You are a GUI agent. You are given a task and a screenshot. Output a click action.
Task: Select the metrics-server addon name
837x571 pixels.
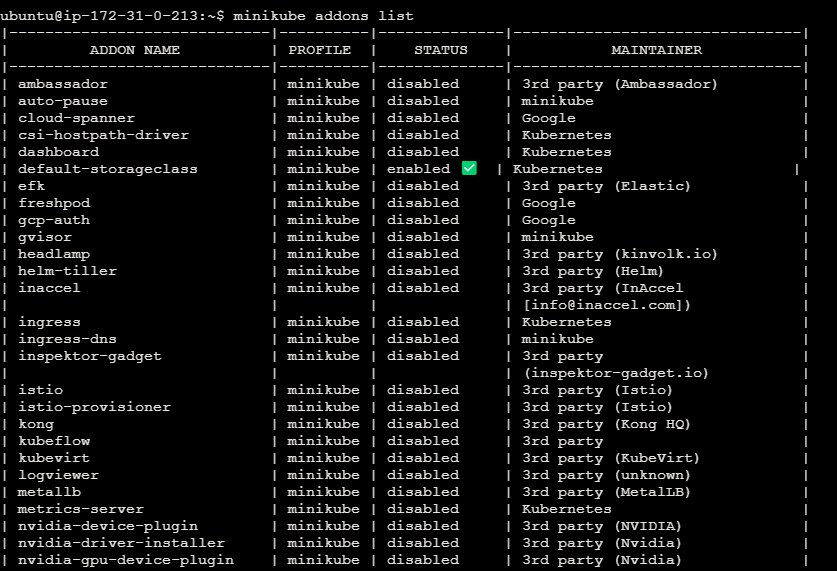(x=81, y=509)
